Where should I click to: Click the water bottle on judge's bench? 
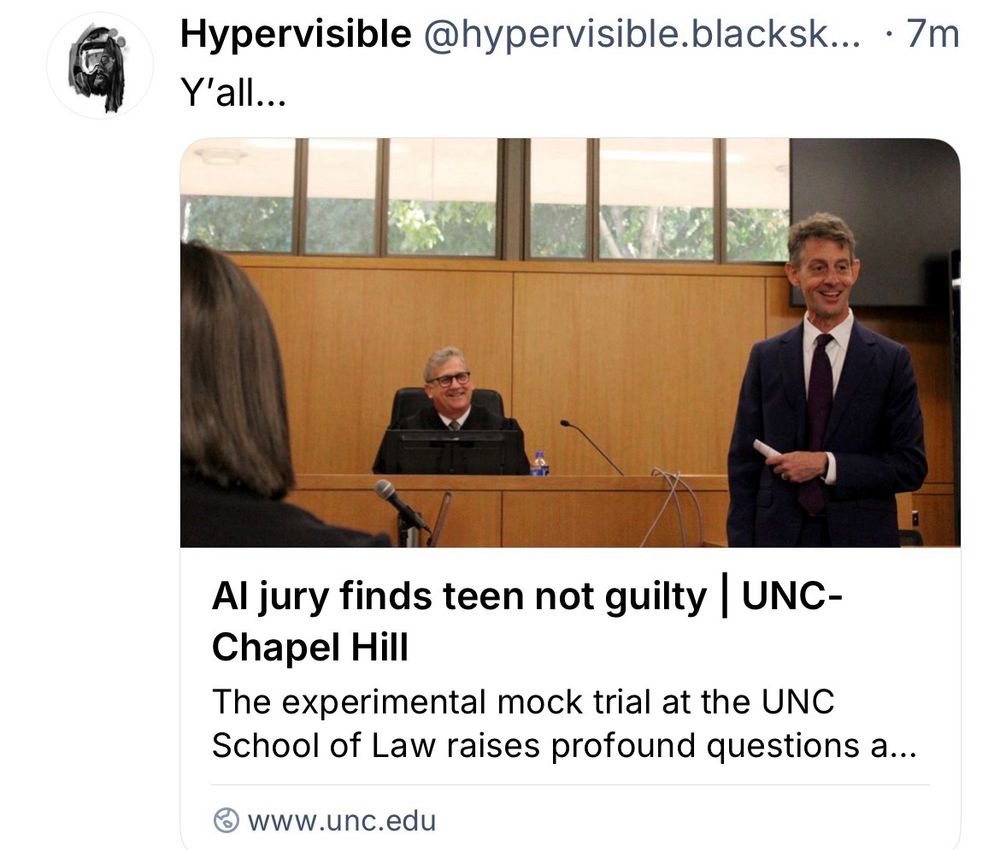[540, 464]
